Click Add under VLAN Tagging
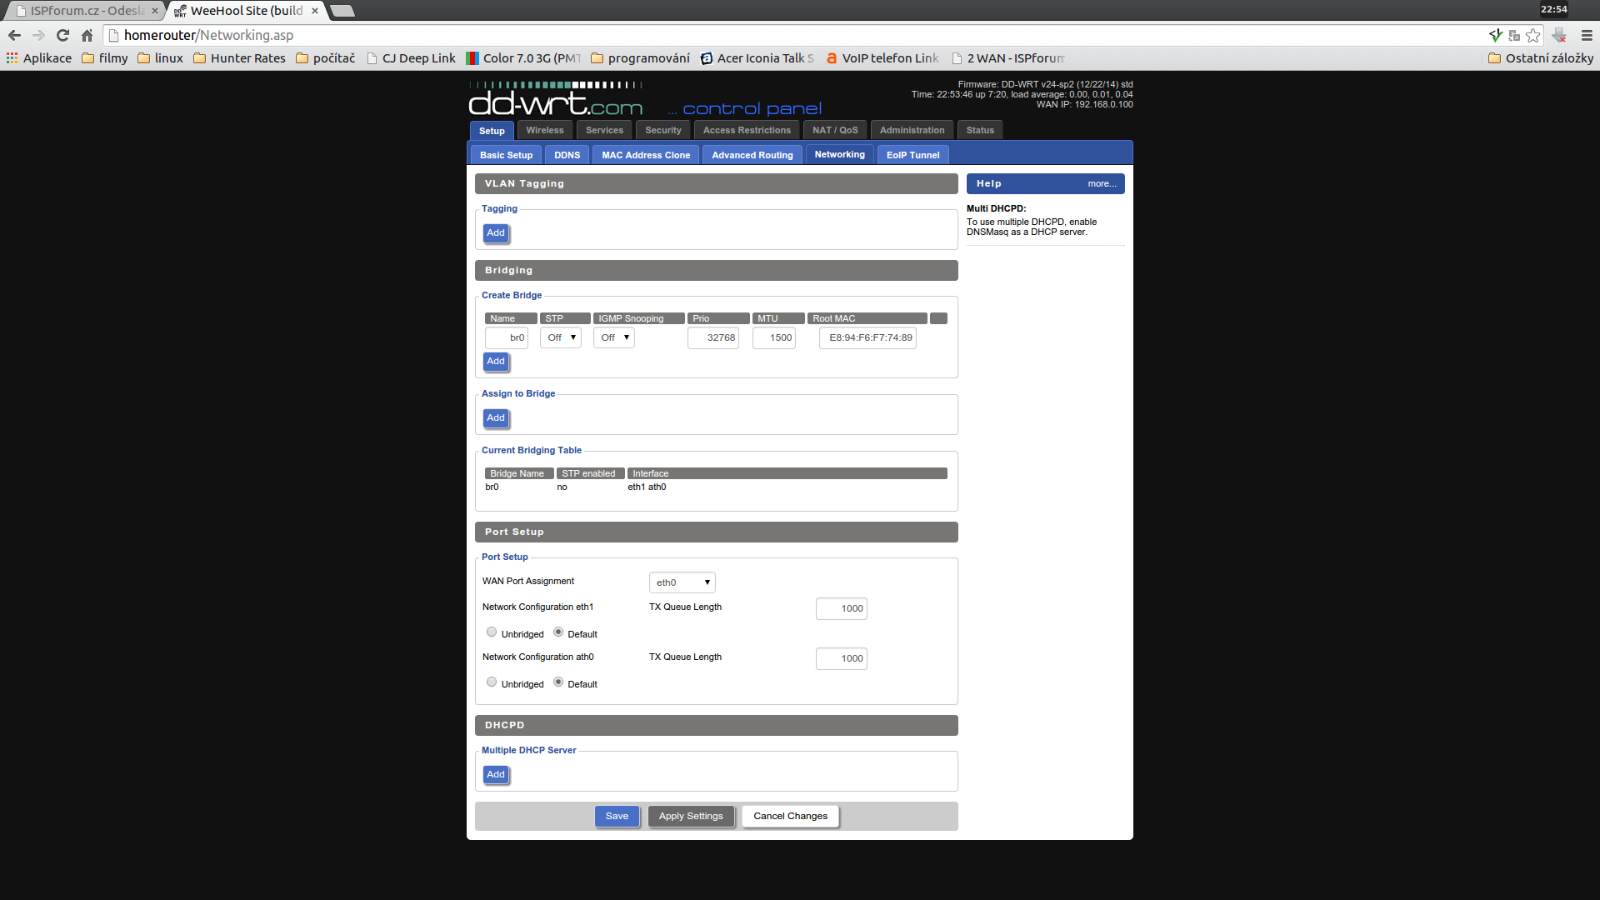Viewport: 1600px width, 900px height. pyautogui.click(x=496, y=233)
